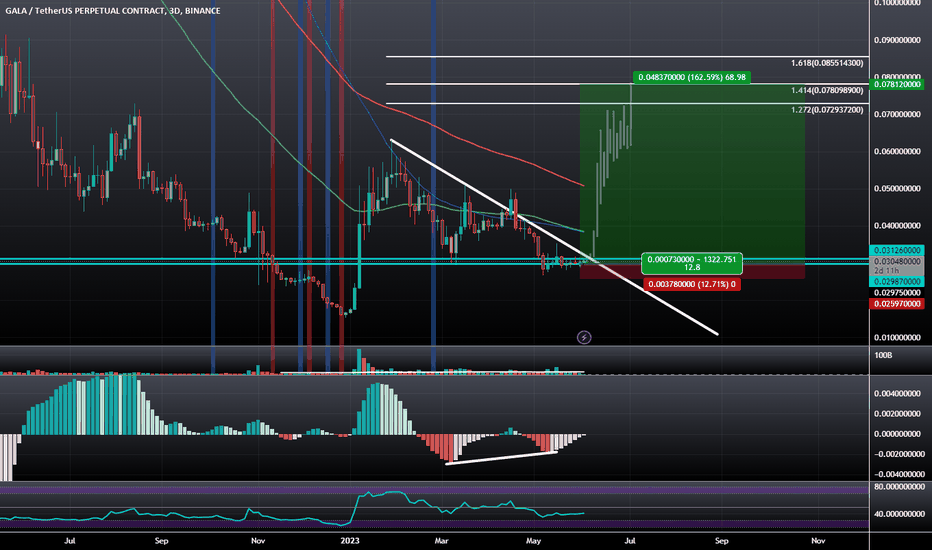Select the white divergence line under MACD histogram

point(501,458)
